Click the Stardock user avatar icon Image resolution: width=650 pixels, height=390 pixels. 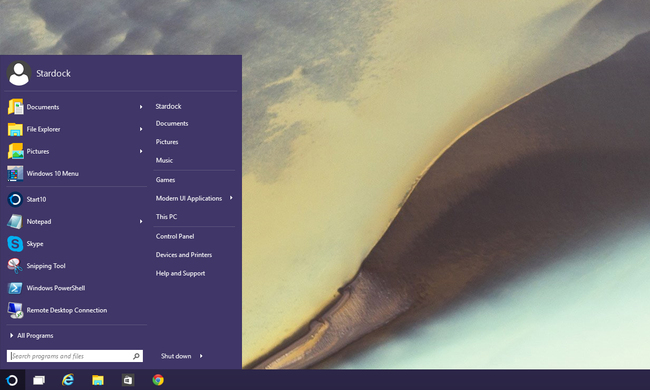click(19, 73)
